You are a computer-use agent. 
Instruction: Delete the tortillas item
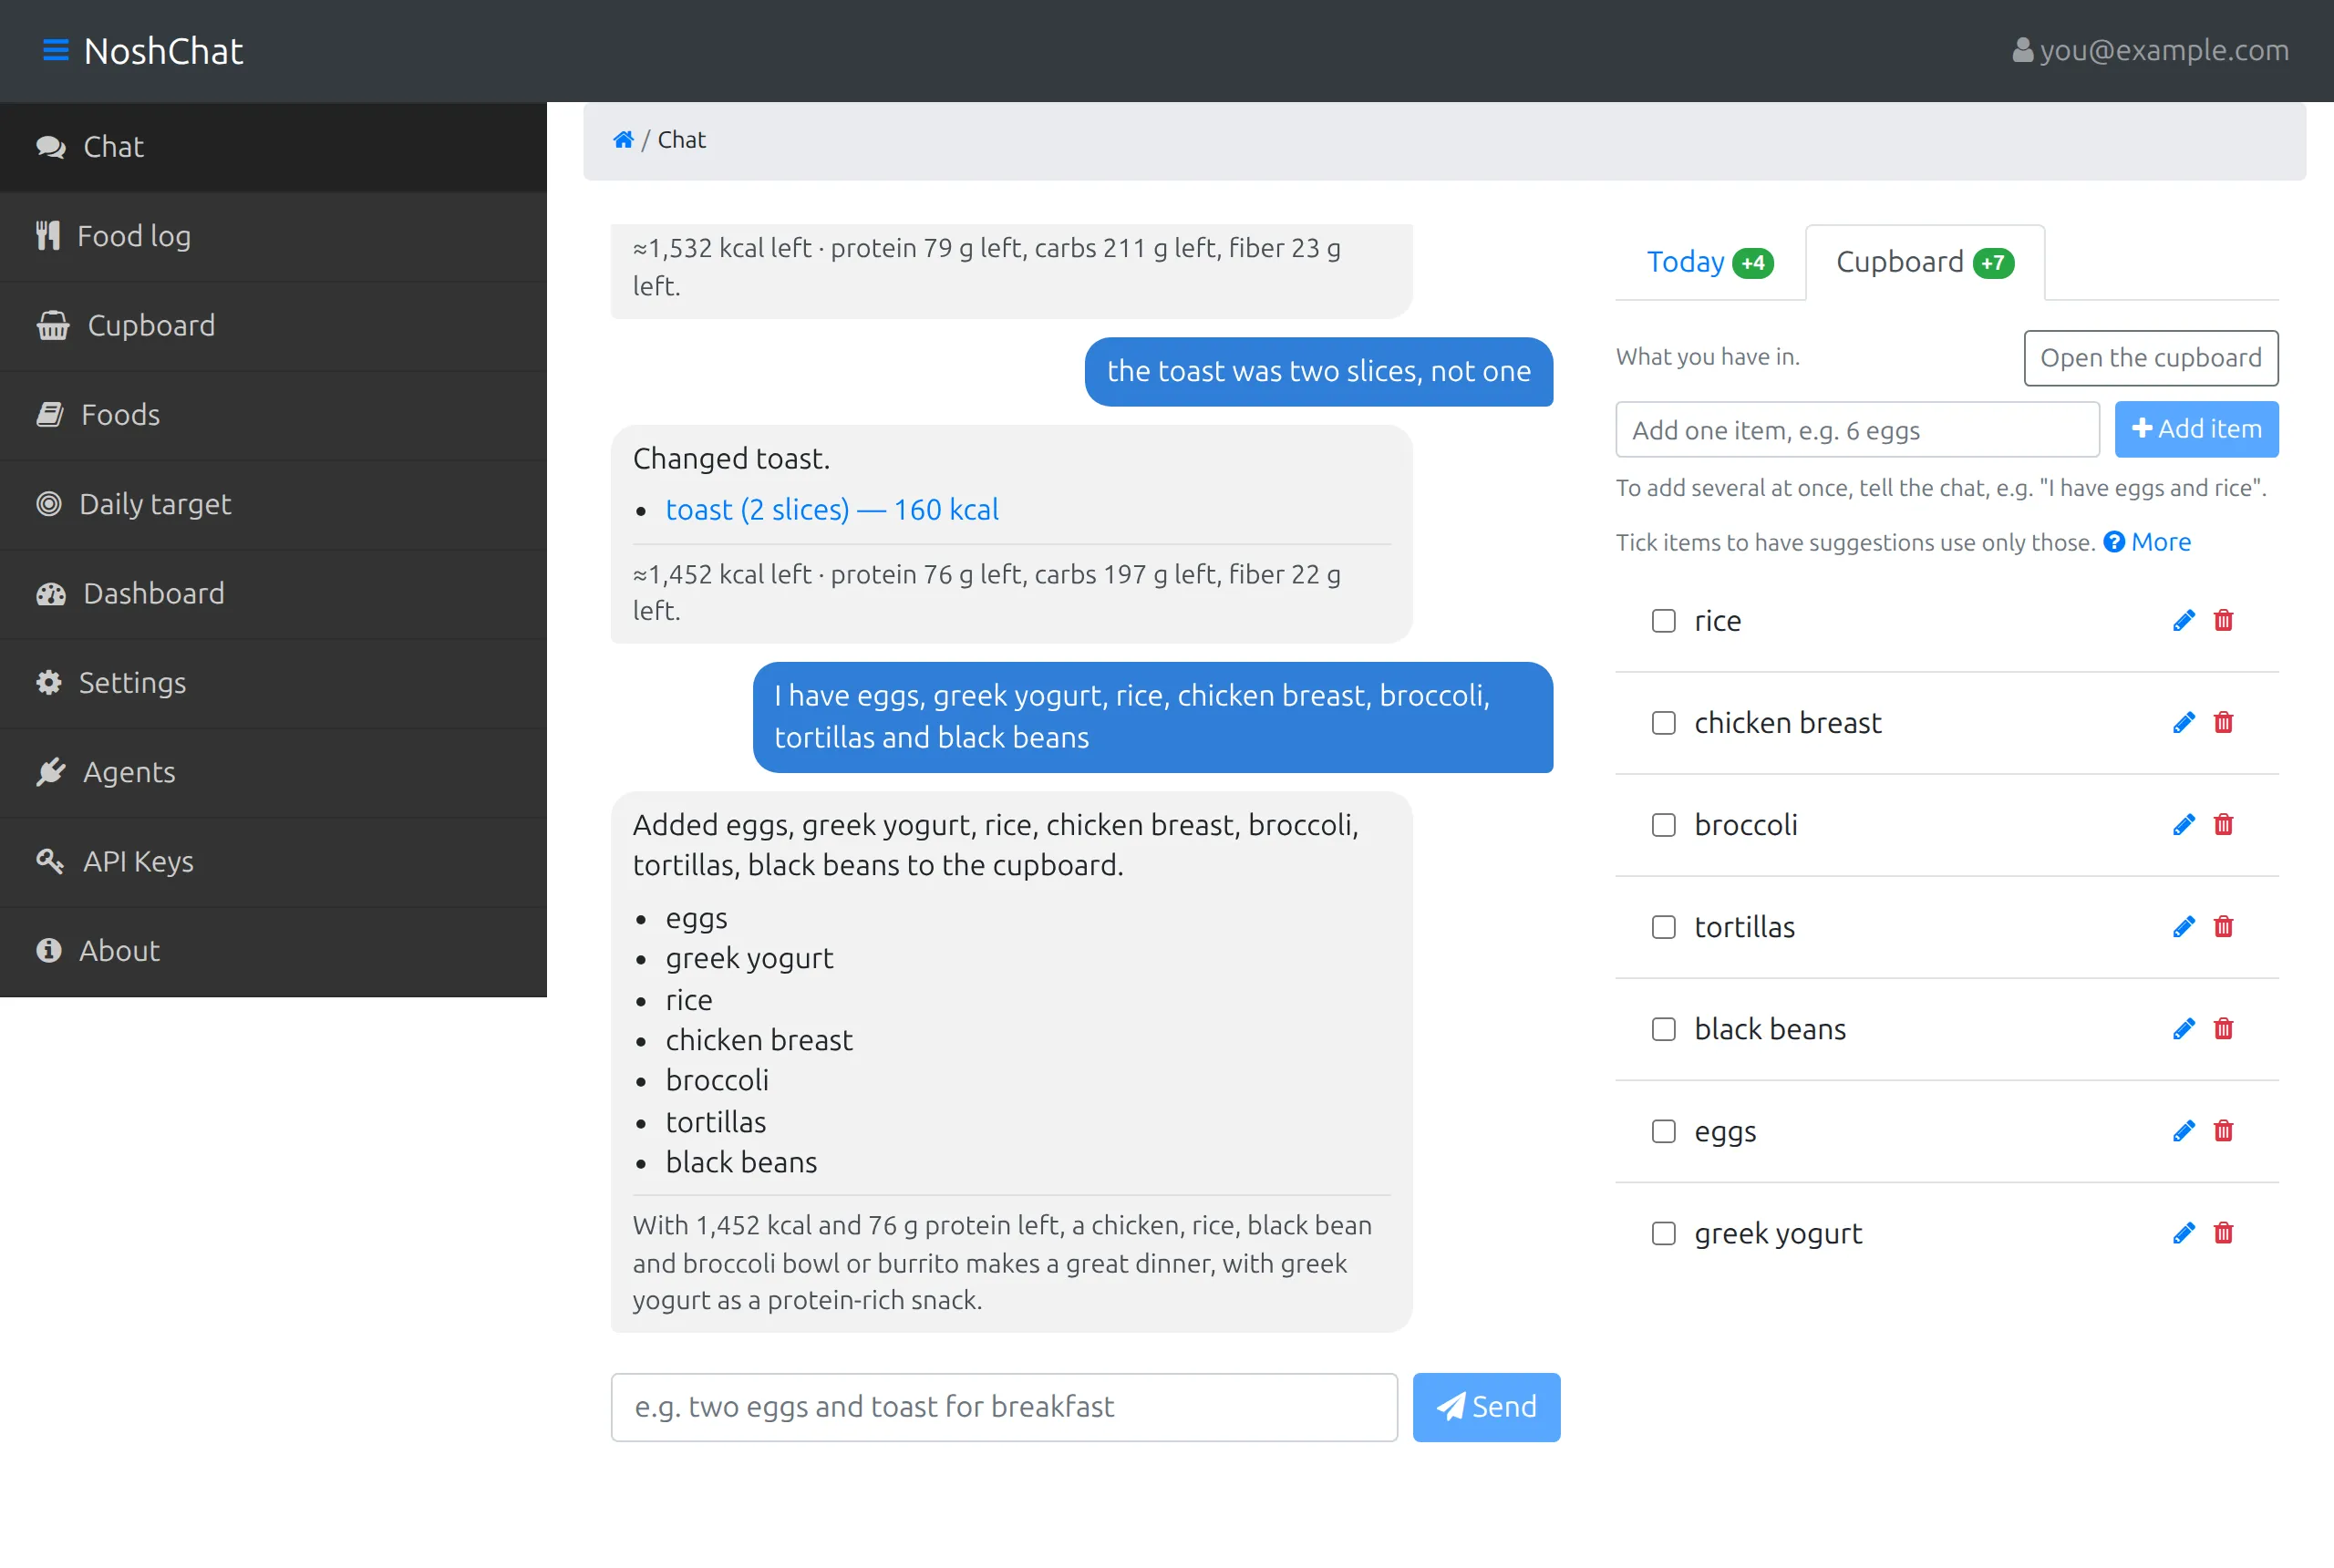pos(2224,927)
